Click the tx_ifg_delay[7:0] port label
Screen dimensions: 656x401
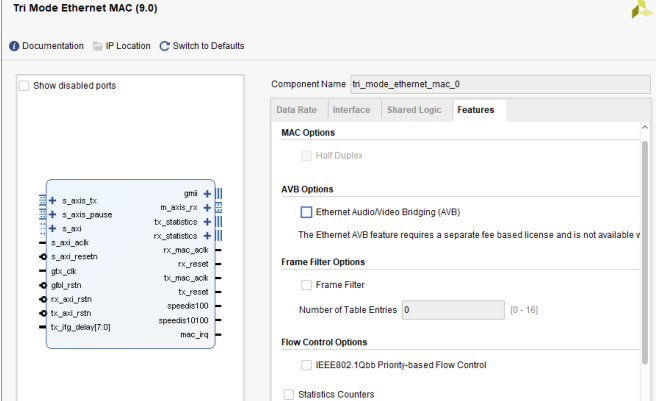(x=80, y=327)
